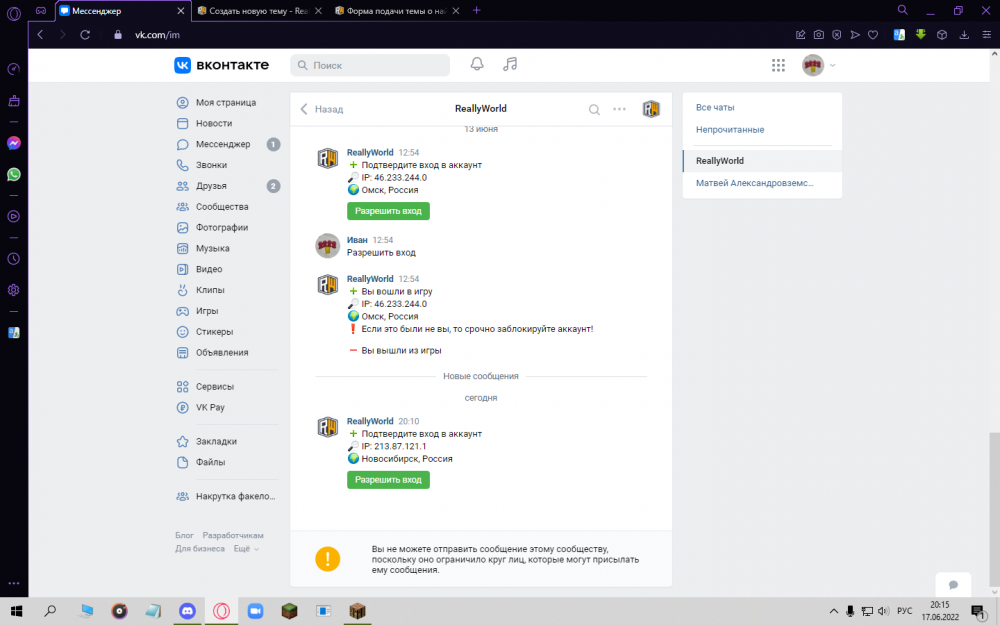Viewport: 1000px width, 625px height.
Task: Reload the page in the browser
Action: tap(85, 35)
